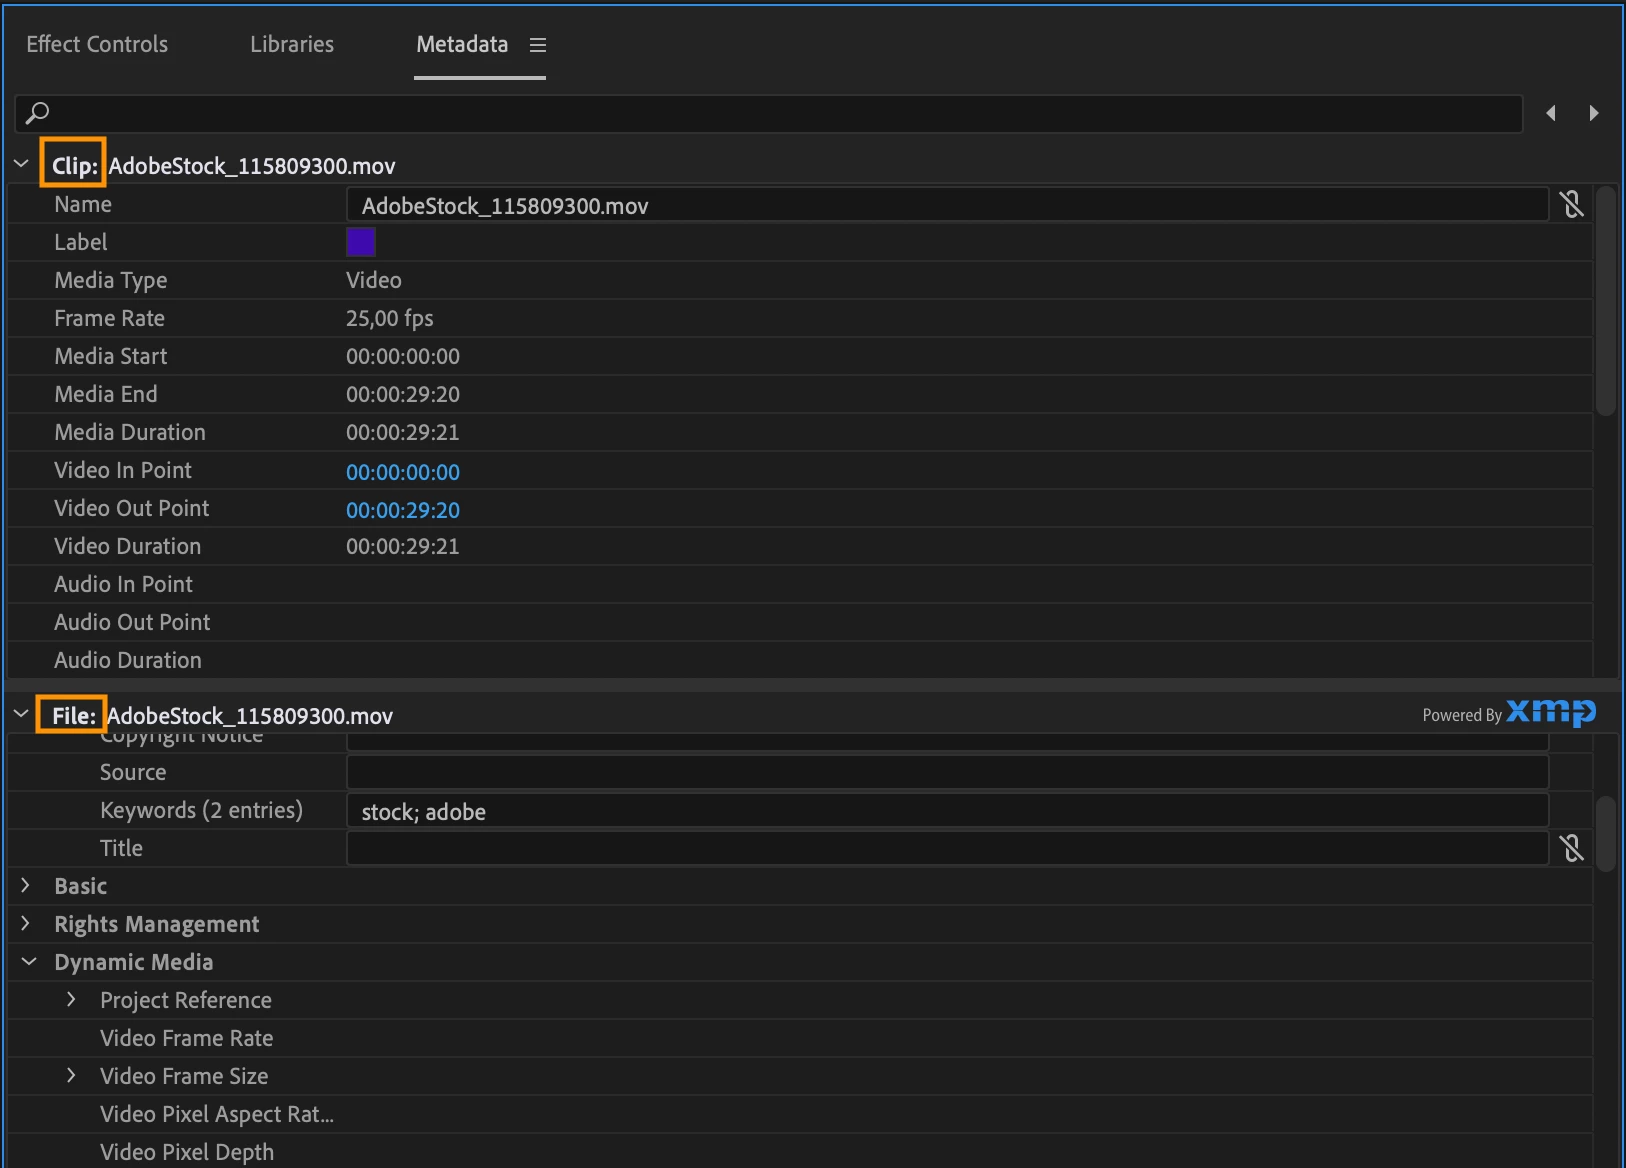Click into the Title input field
Screen dimensions: 1626x1168
pyautogui.click(x=948, y=848)
